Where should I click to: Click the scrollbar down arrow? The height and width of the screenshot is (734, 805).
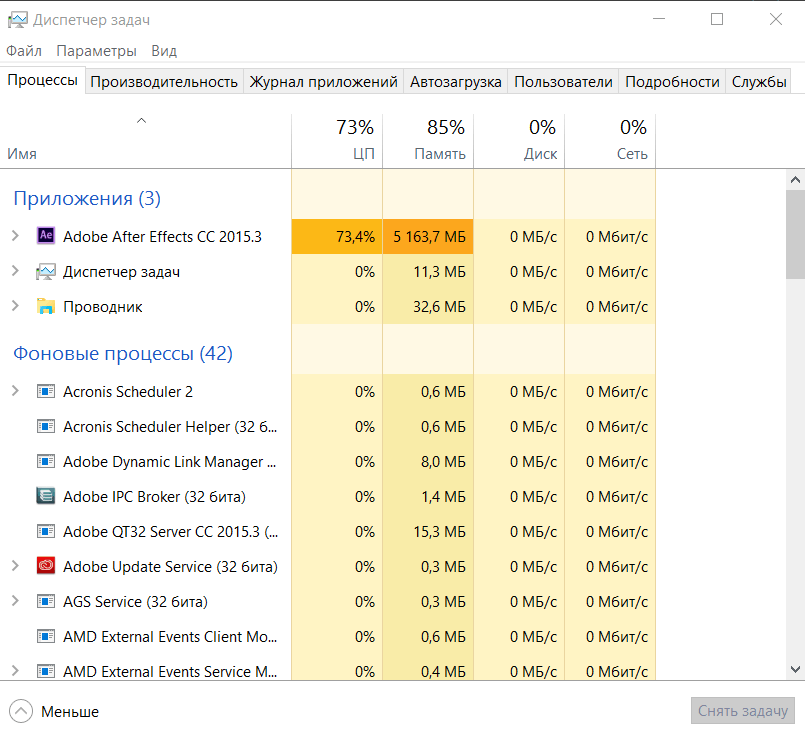click(795, 669)
